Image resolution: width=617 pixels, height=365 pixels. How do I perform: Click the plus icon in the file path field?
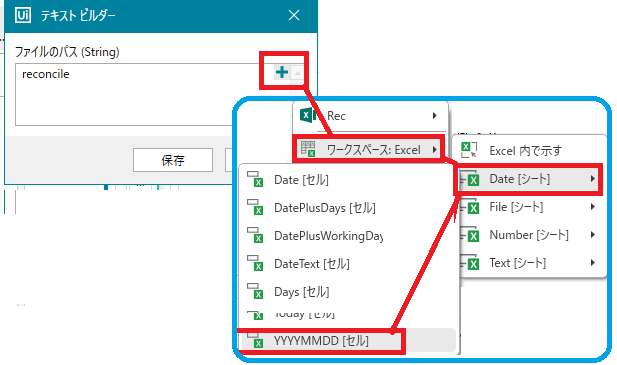(x=282, y=72)
